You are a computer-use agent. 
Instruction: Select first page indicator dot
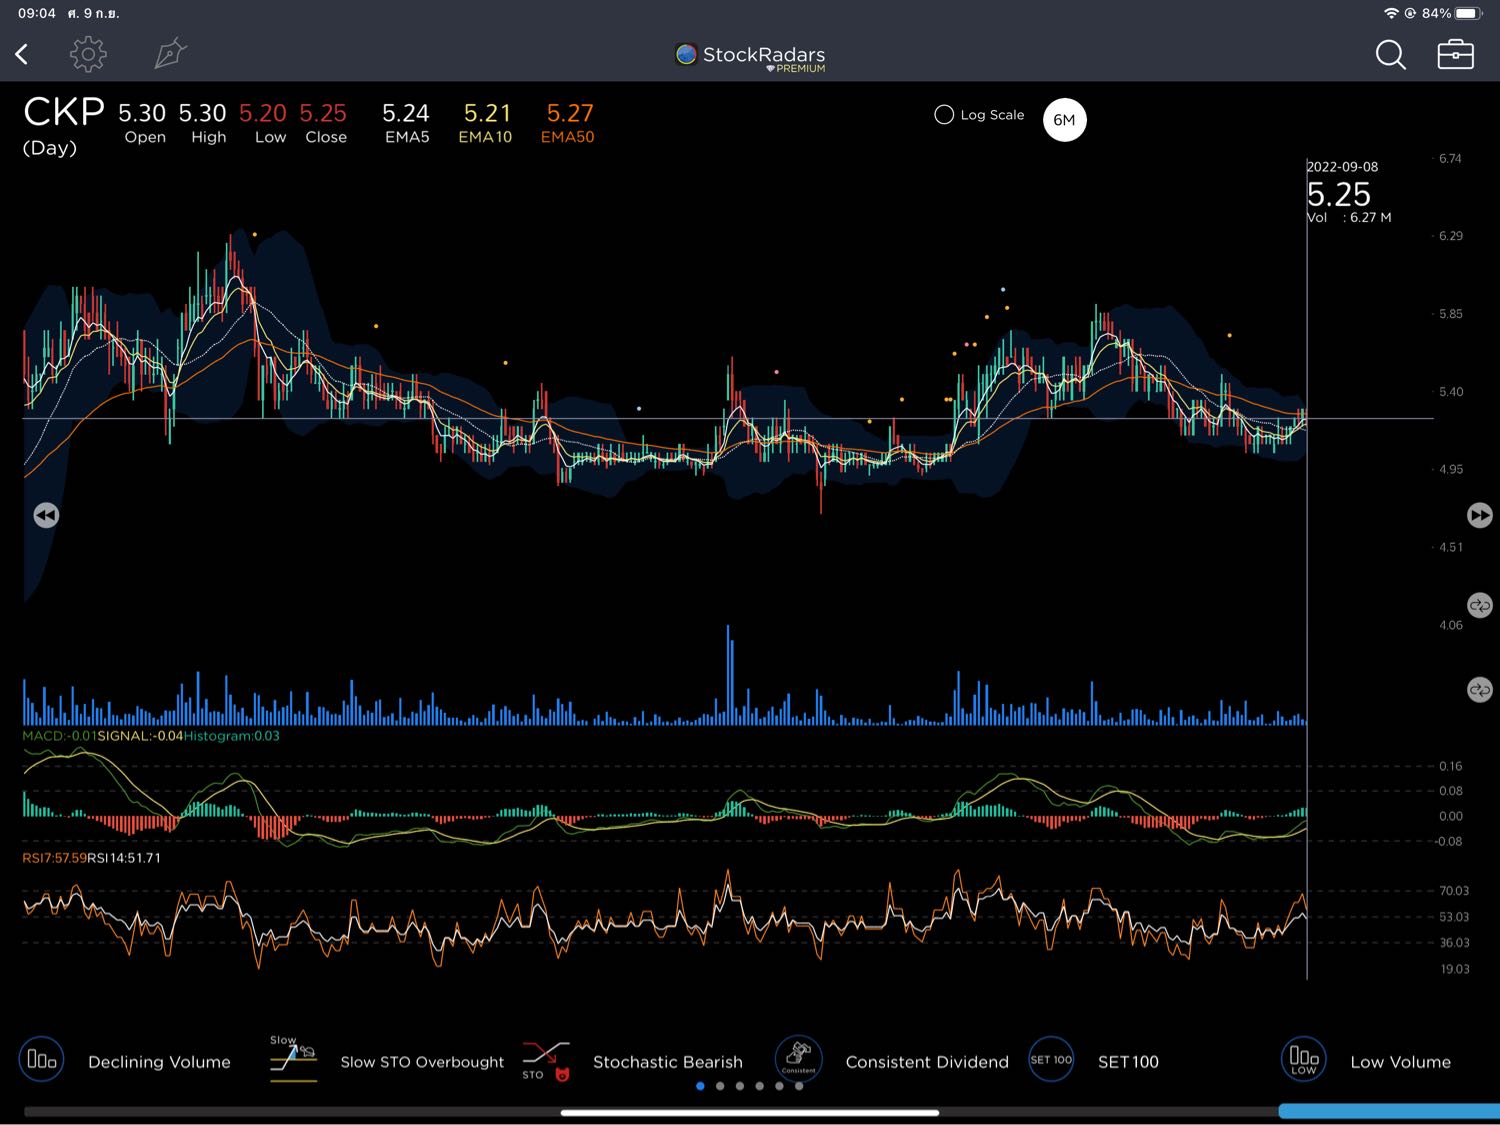coord(700,1086)
